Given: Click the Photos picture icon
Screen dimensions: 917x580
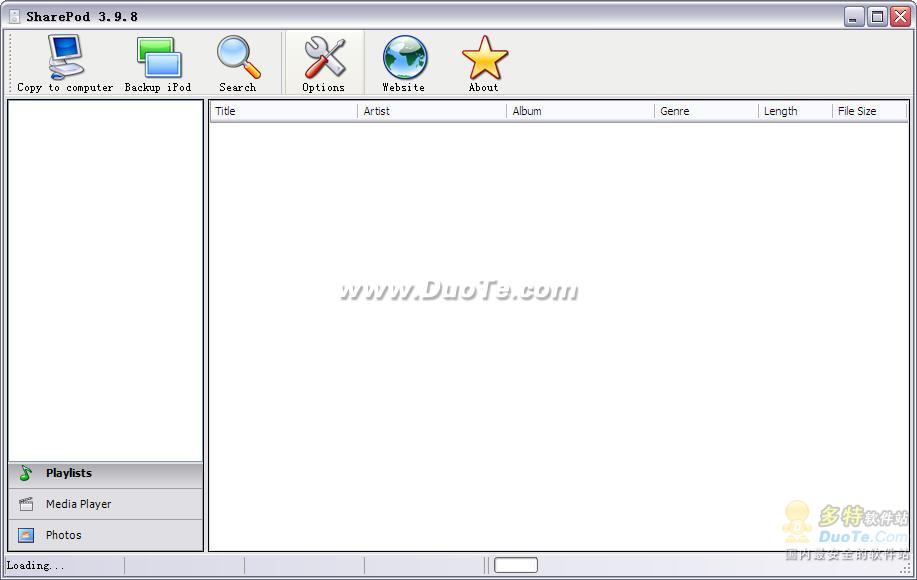Looking at the screenshot, I should (26, 536).
